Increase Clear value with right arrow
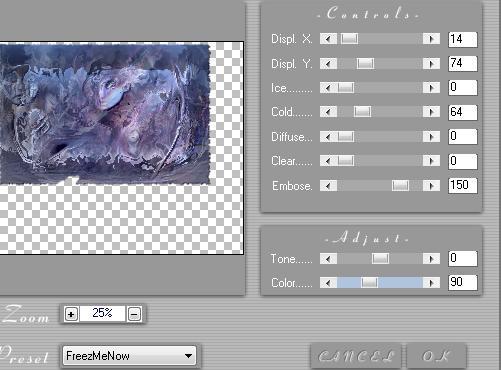501x370 pixels. tap(431, 161)
